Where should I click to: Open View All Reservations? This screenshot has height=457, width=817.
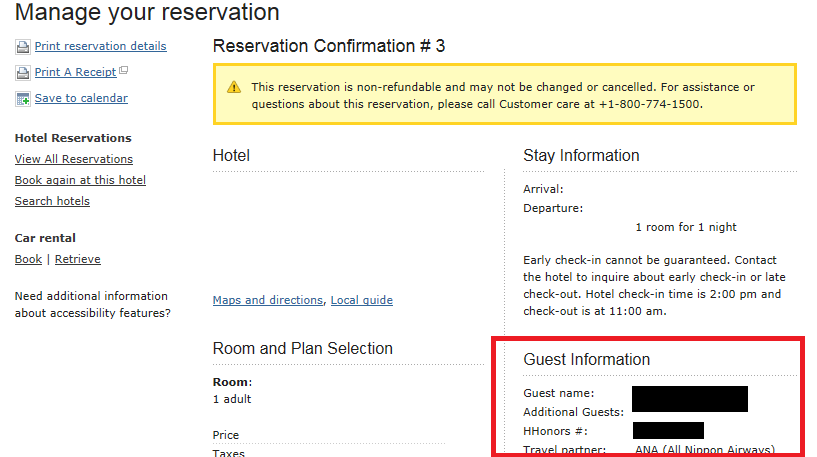point(73,159)
